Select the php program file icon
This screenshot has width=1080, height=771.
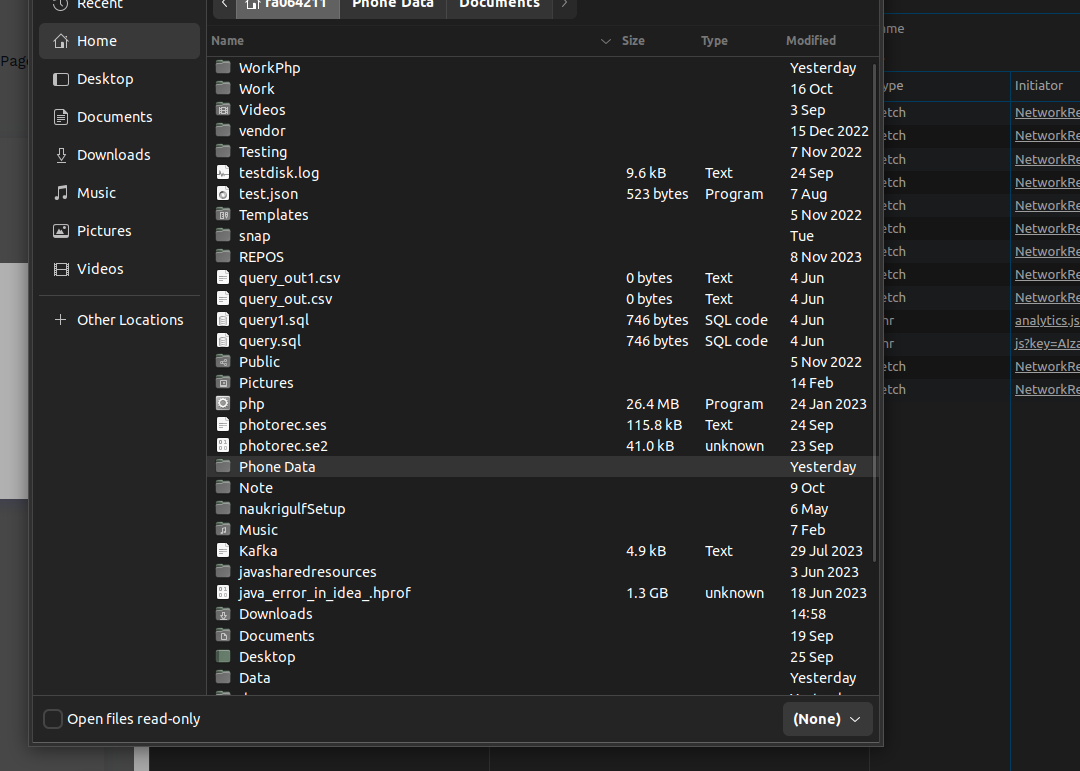tap(222, 404)
